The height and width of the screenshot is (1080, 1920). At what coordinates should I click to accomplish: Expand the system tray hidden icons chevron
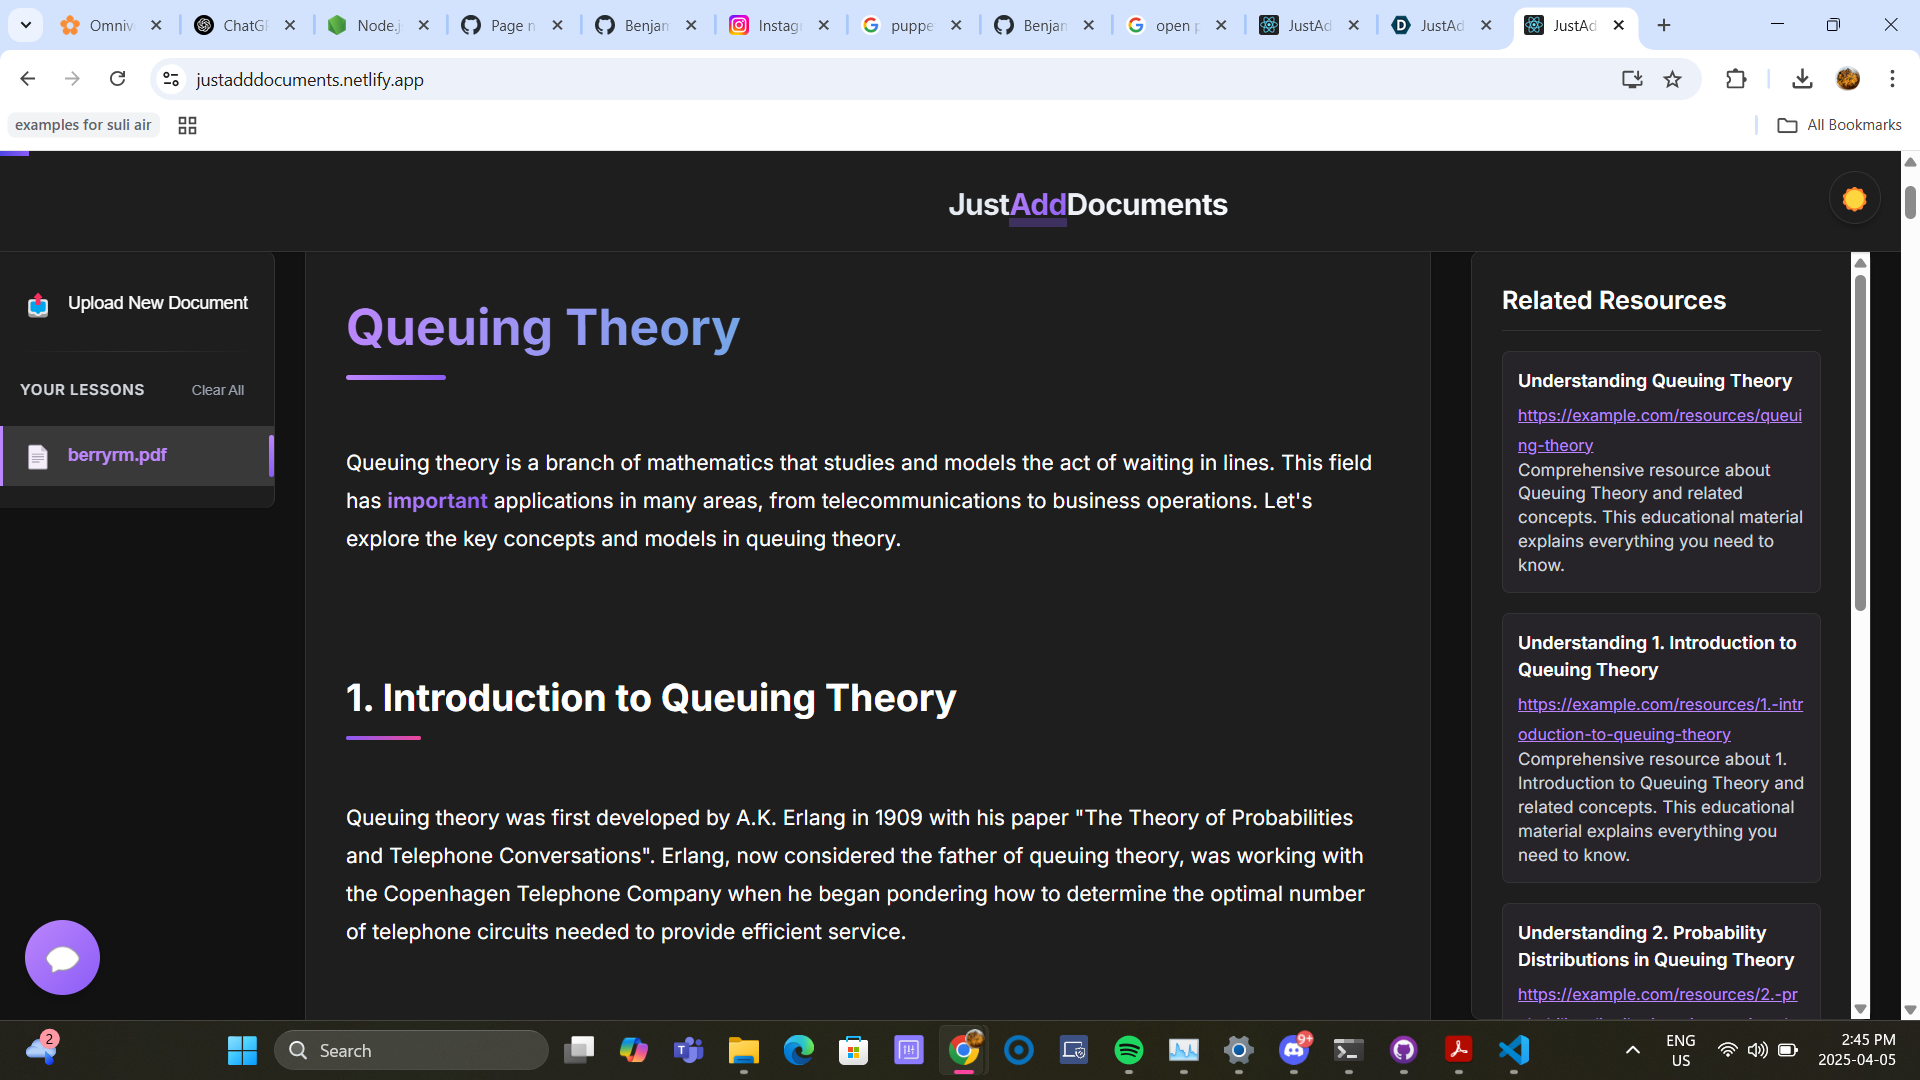coord(1632,1050)
